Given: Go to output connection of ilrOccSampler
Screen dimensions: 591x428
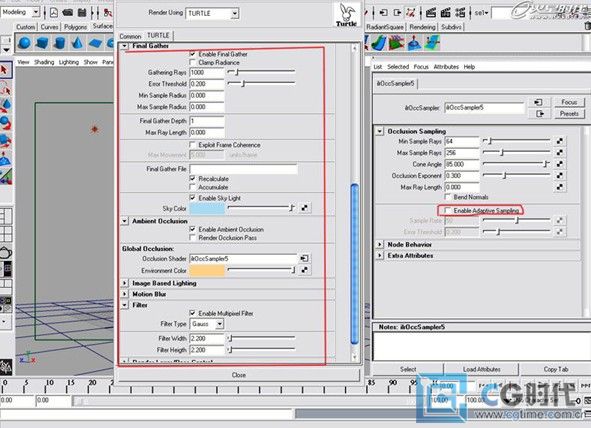Looking at the screenshot, I should tap(539, 113).
